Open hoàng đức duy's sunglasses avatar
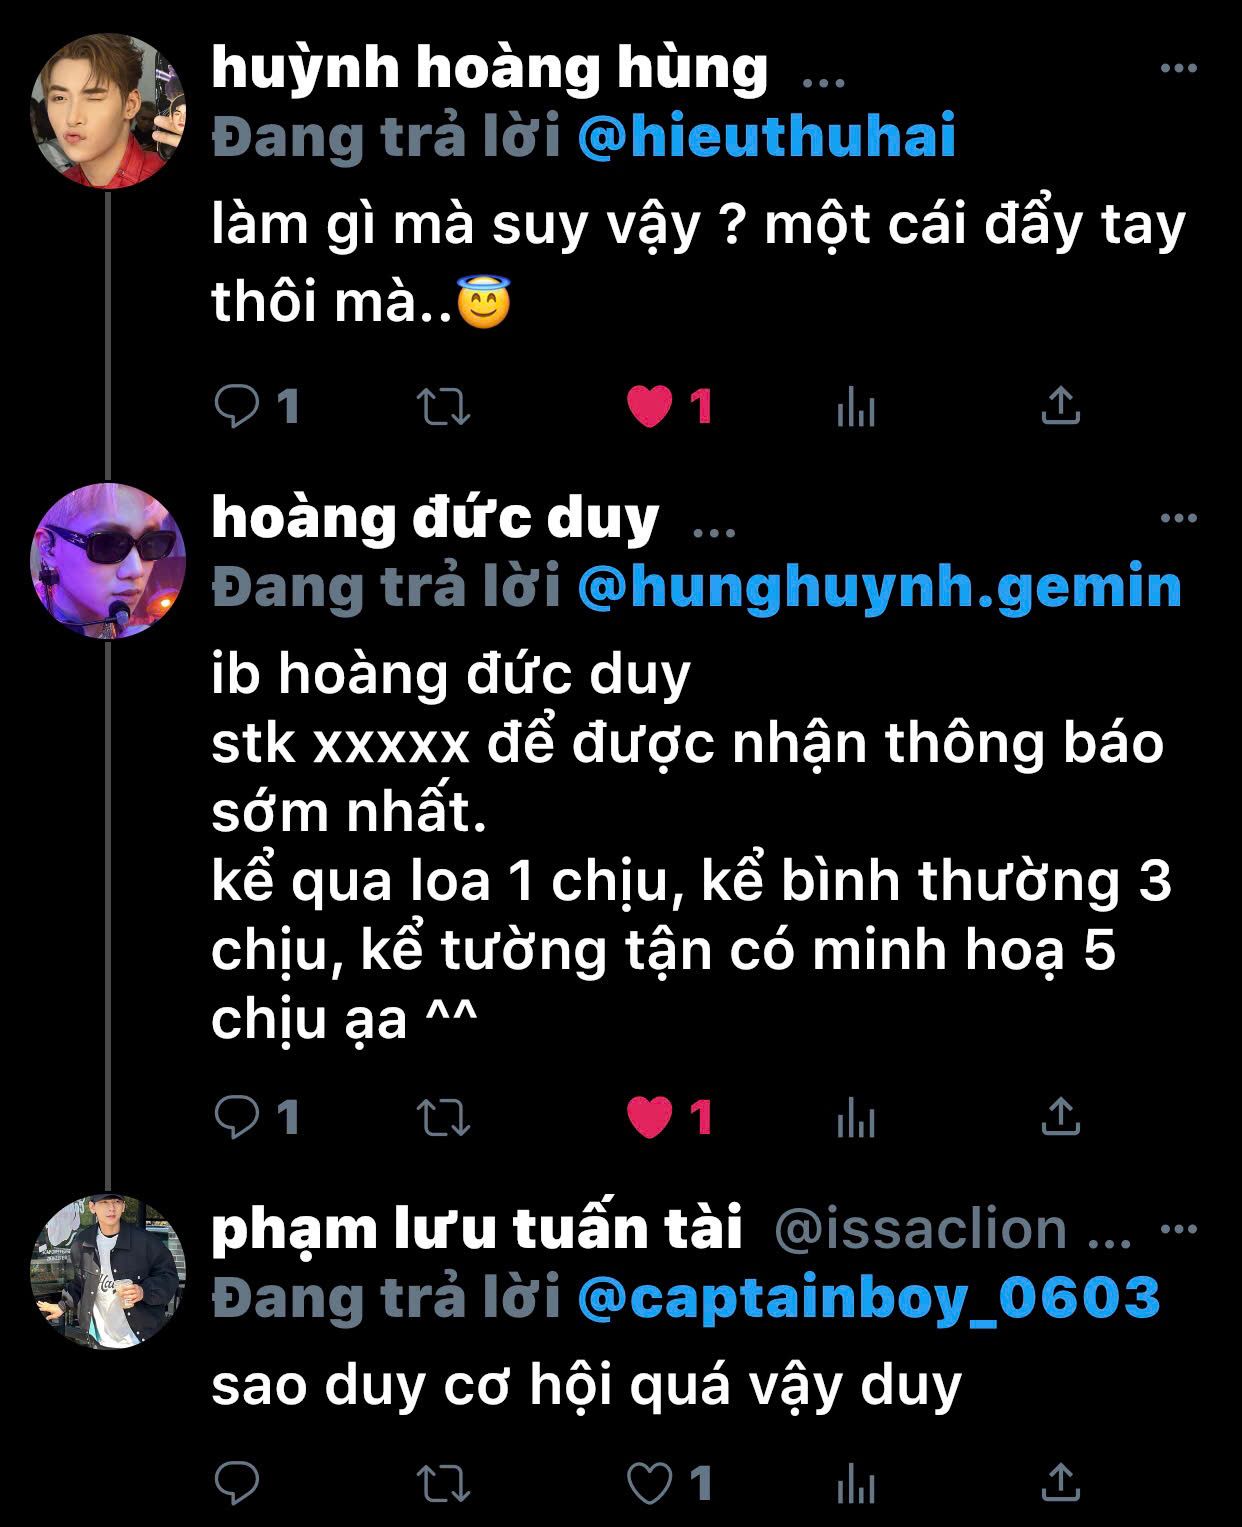Screen dimensions: 1242x1527 [108, 561]
